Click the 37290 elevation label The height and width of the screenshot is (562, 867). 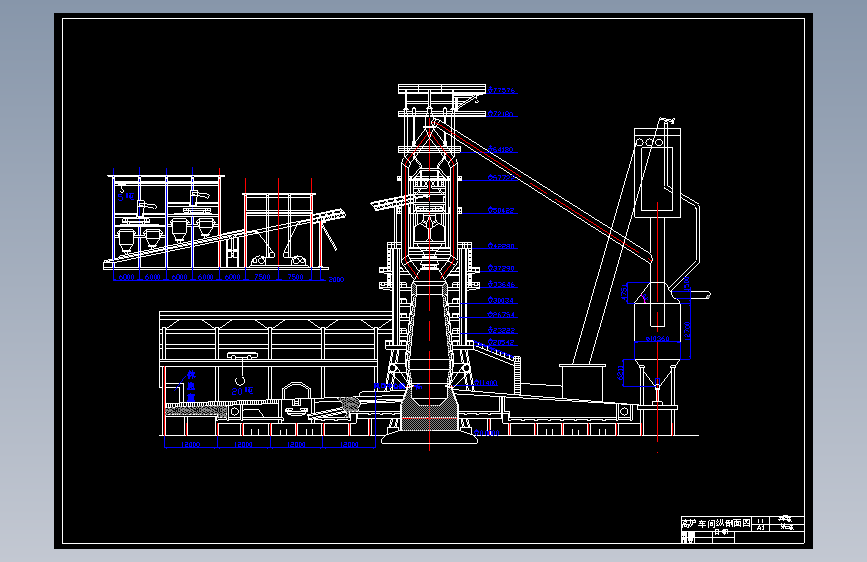[x=501, y=268]
